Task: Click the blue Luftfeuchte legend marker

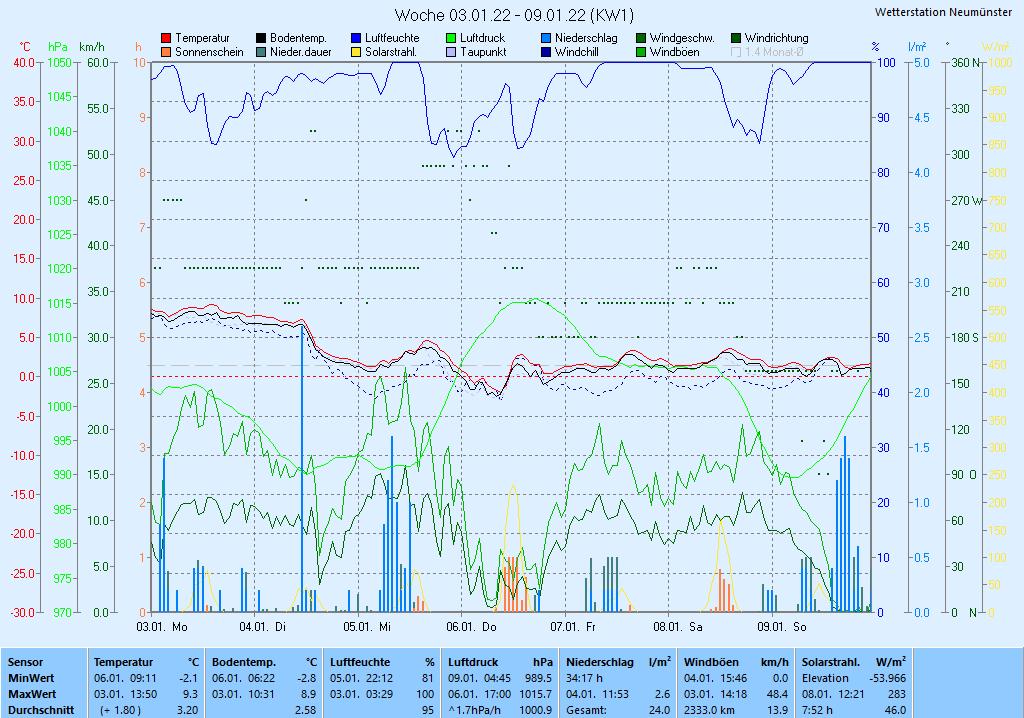Action: (x=356, y=38)
